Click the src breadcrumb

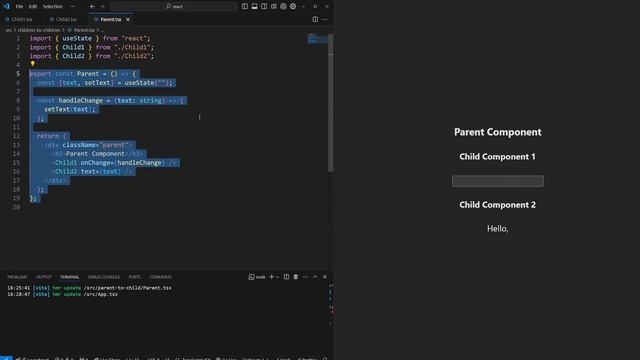(x=9, y=30)
